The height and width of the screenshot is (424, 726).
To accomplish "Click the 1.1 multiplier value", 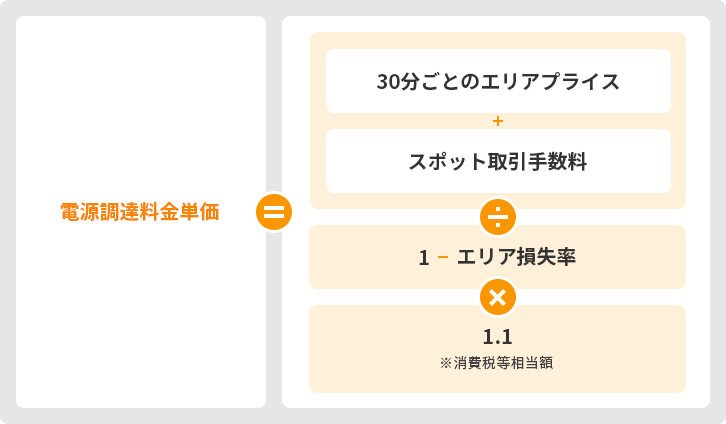I will pyautogui.click(x=497, y=336).
